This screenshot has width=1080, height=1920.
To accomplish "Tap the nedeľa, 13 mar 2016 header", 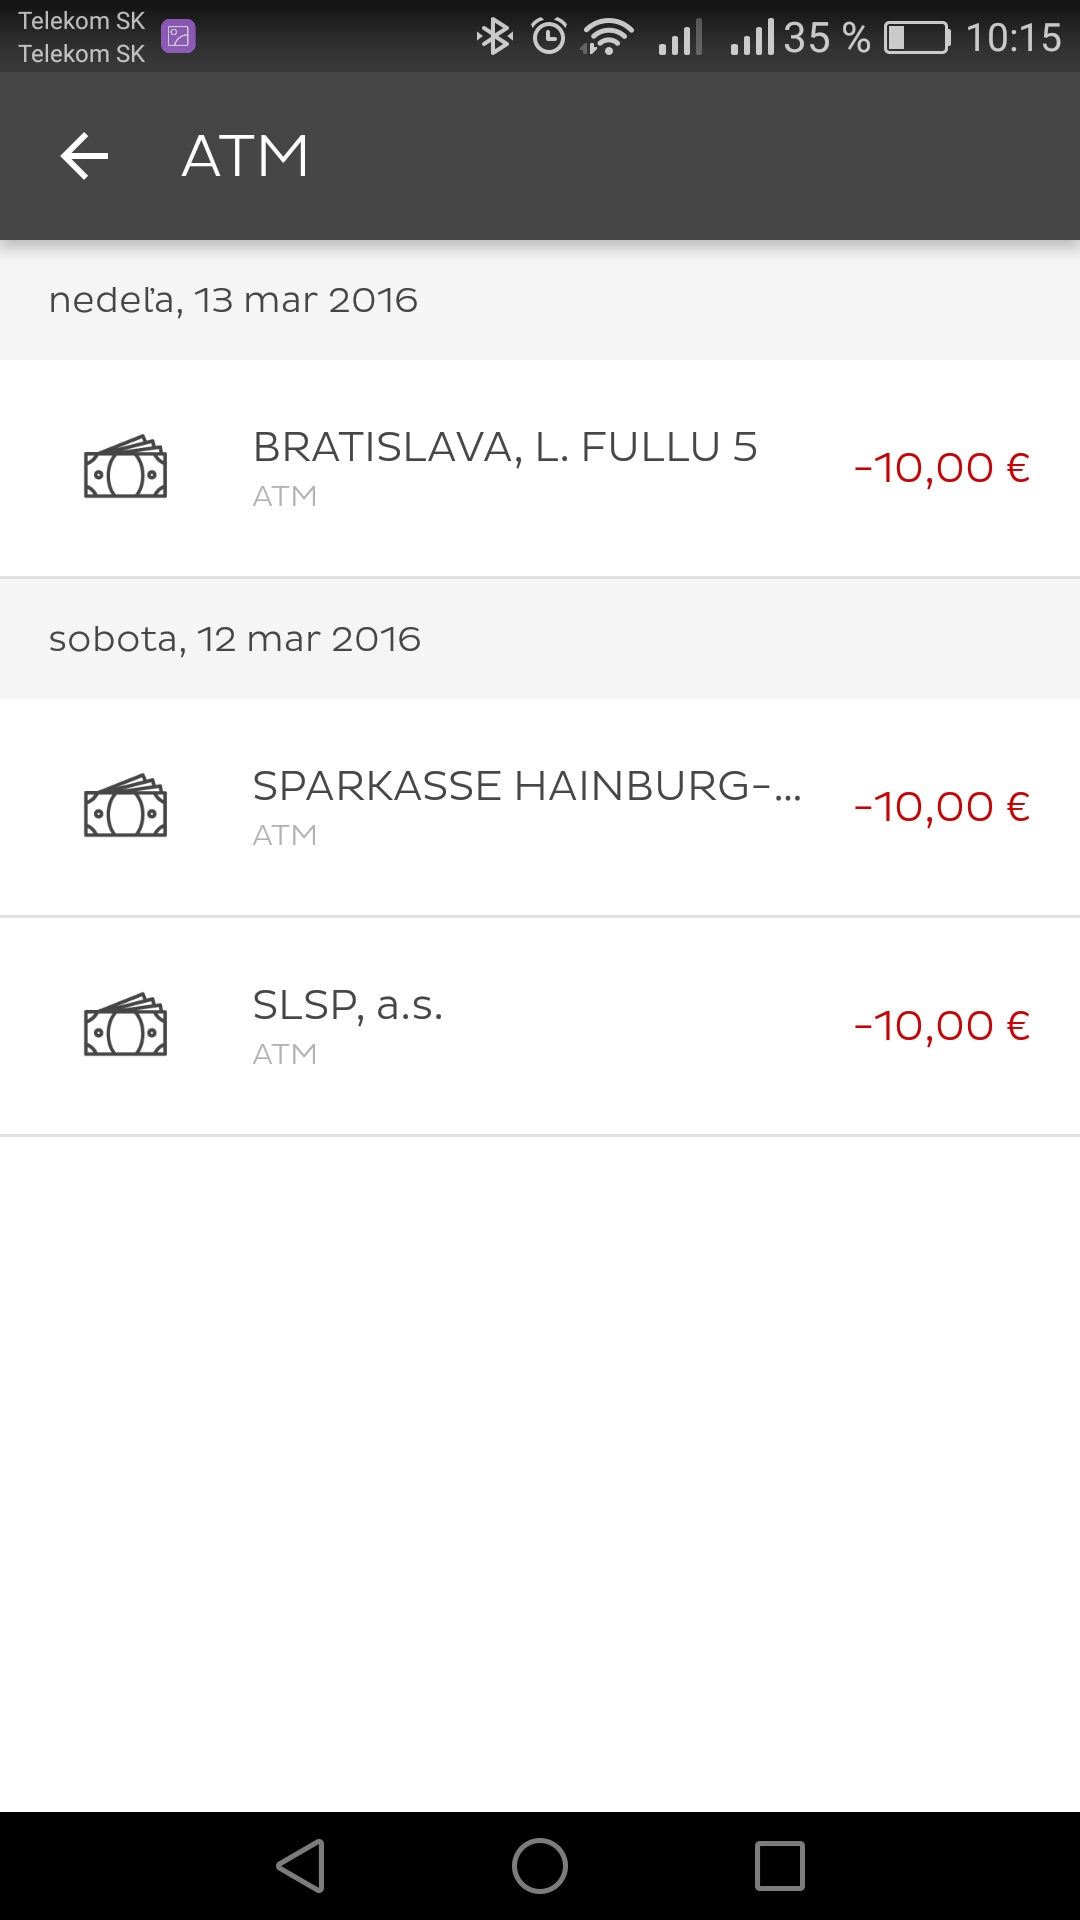I will point(233,300).
